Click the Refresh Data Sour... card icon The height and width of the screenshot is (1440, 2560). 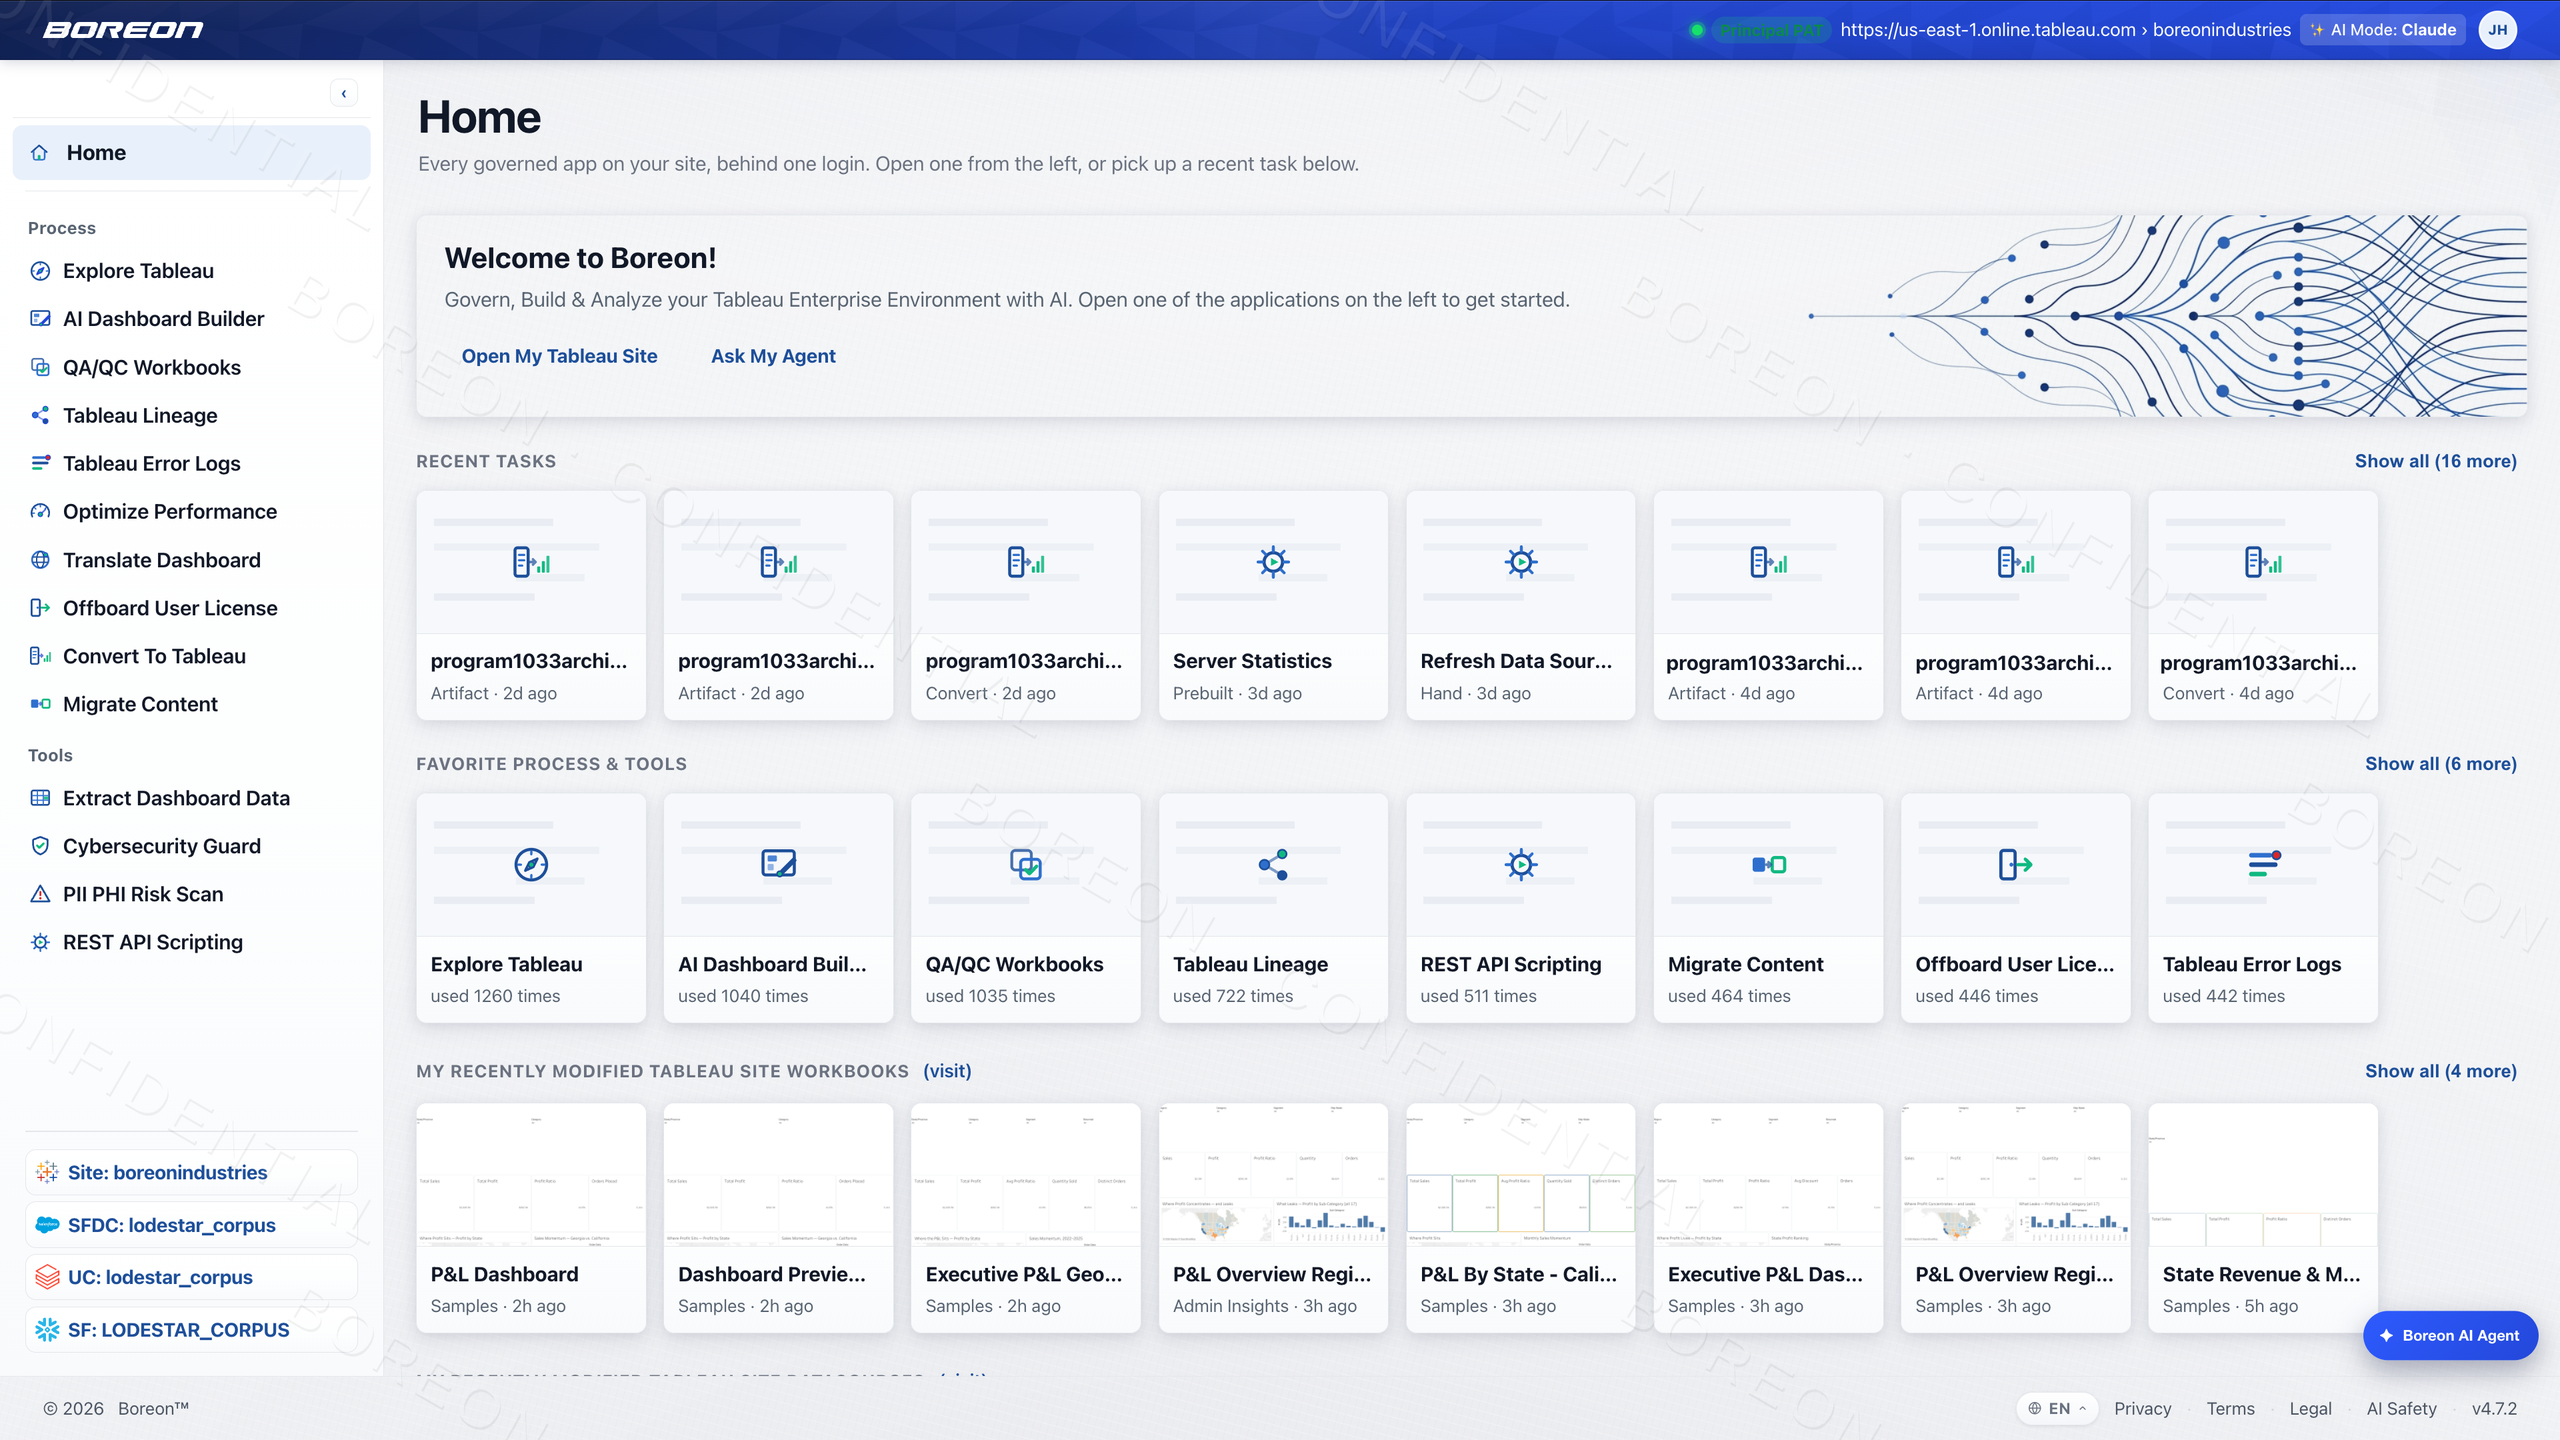(x=1520, y=562)
